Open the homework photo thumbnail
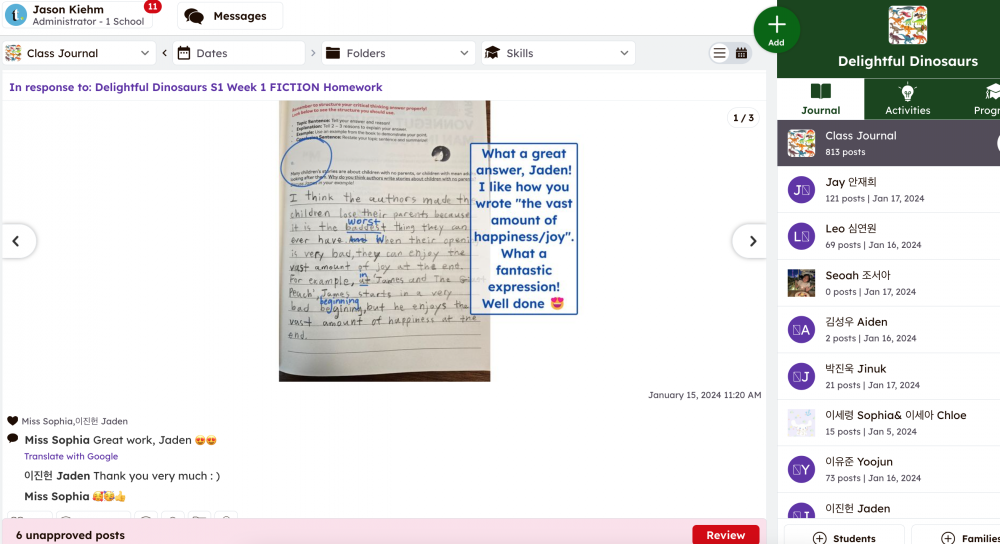Viewport: 1000px width, 544px height. (385, 241)
